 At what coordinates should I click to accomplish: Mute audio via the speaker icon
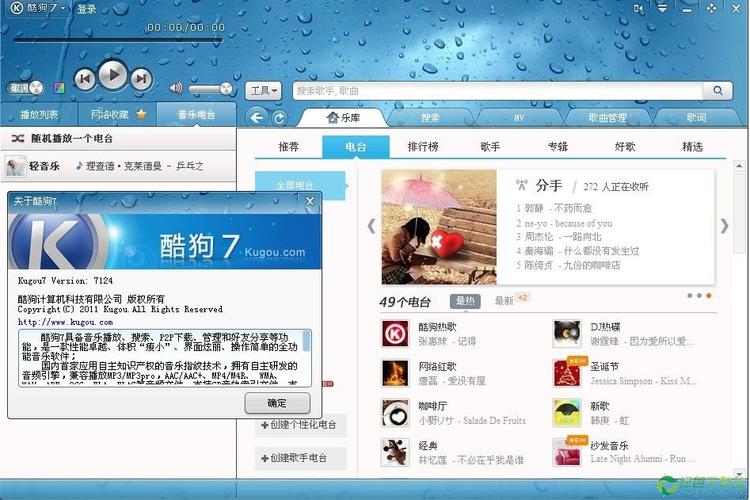tap(176, 89)
